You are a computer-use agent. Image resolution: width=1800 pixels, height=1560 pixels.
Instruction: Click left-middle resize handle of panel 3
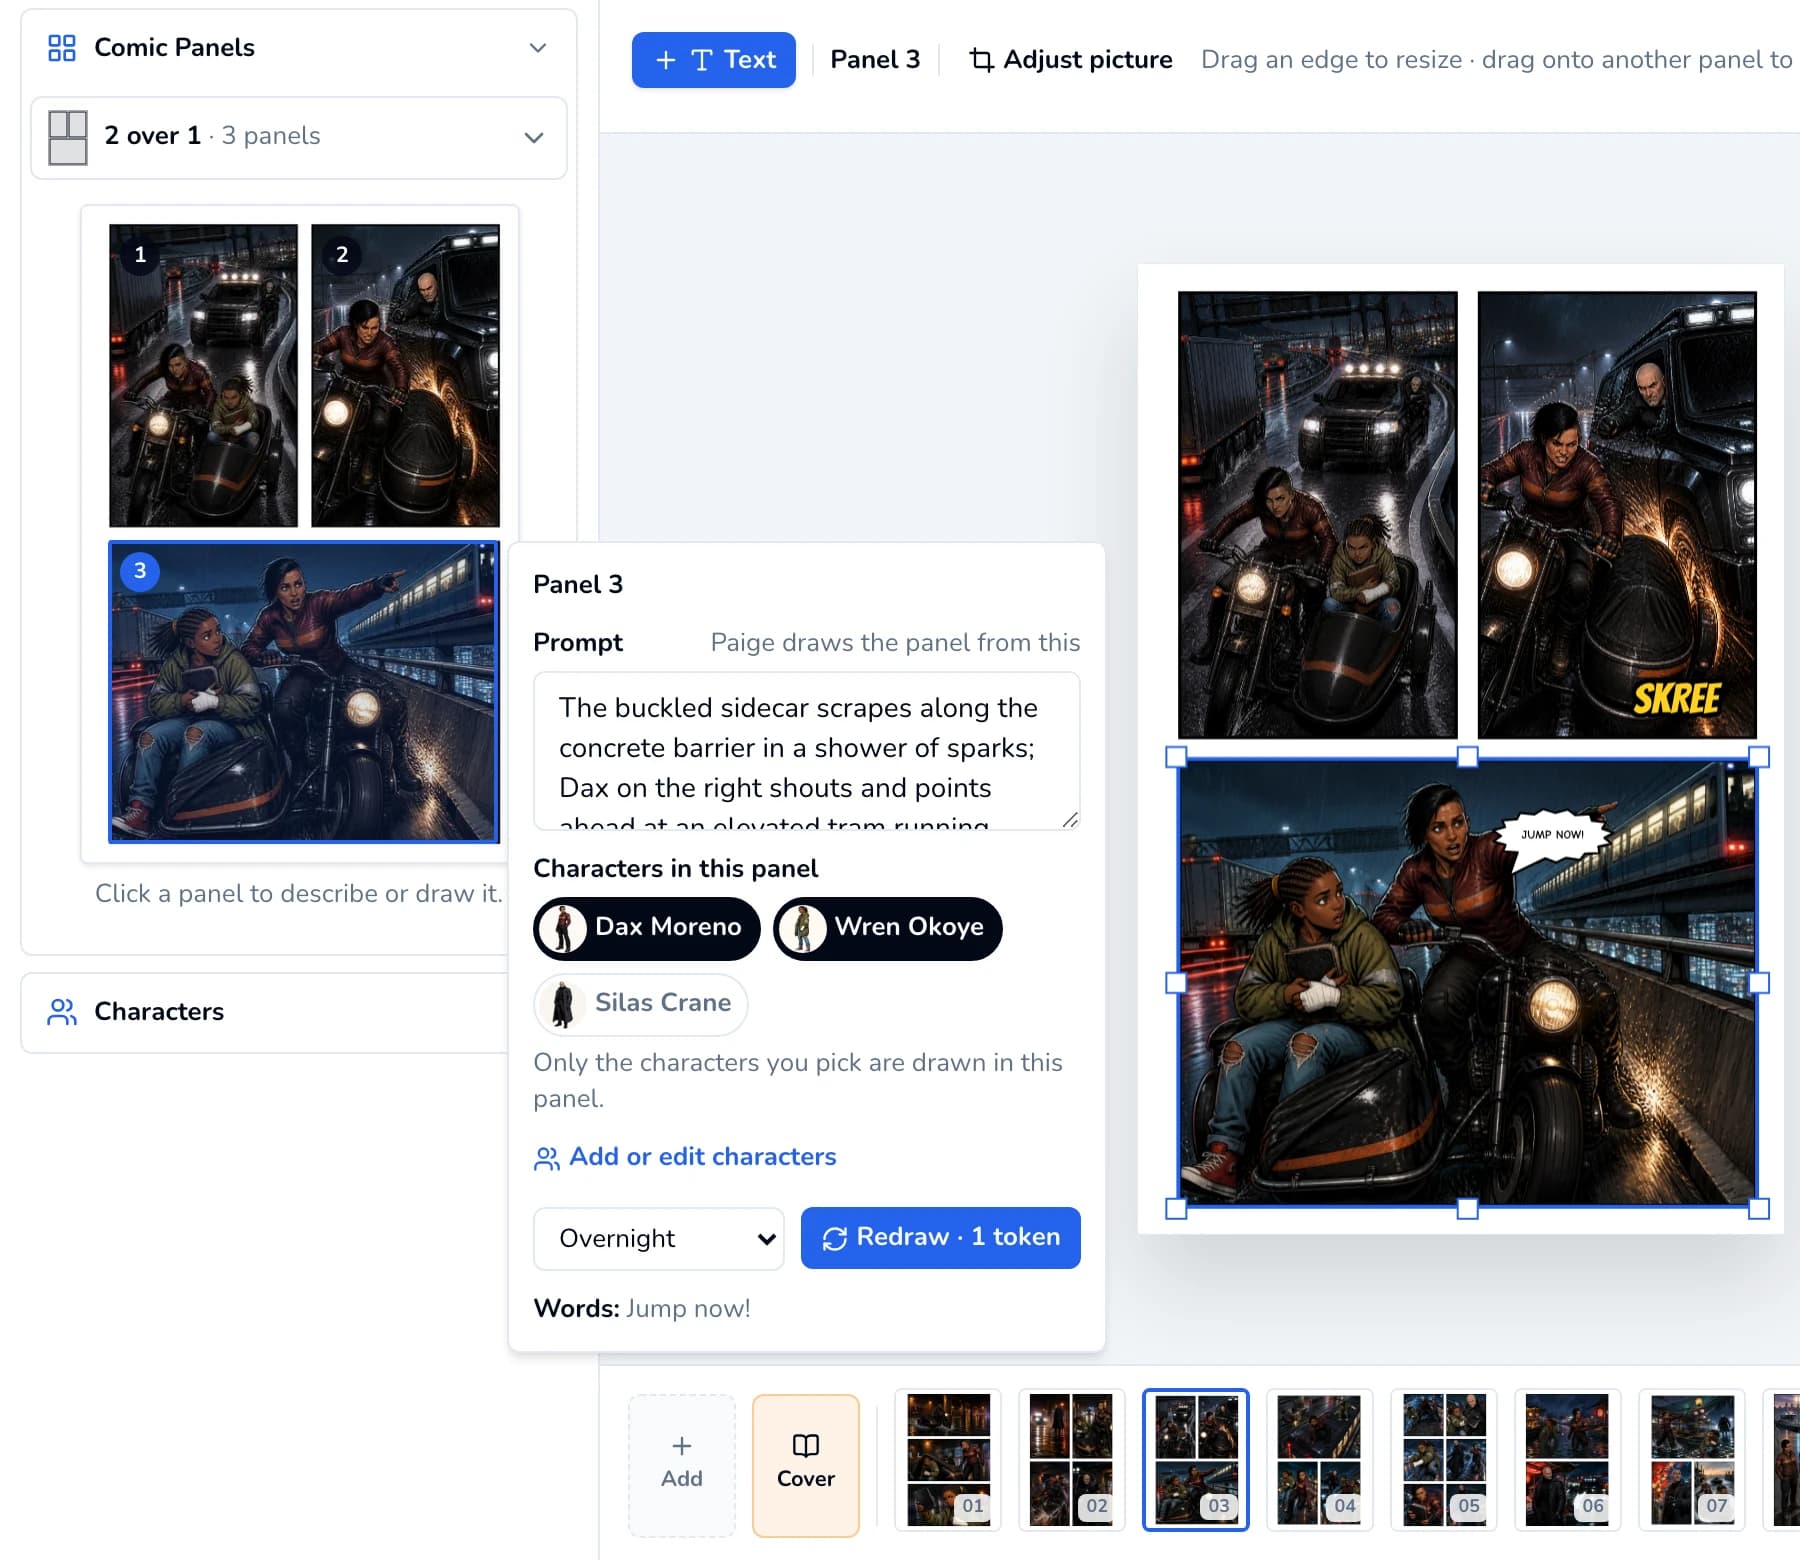[1177, 983]
